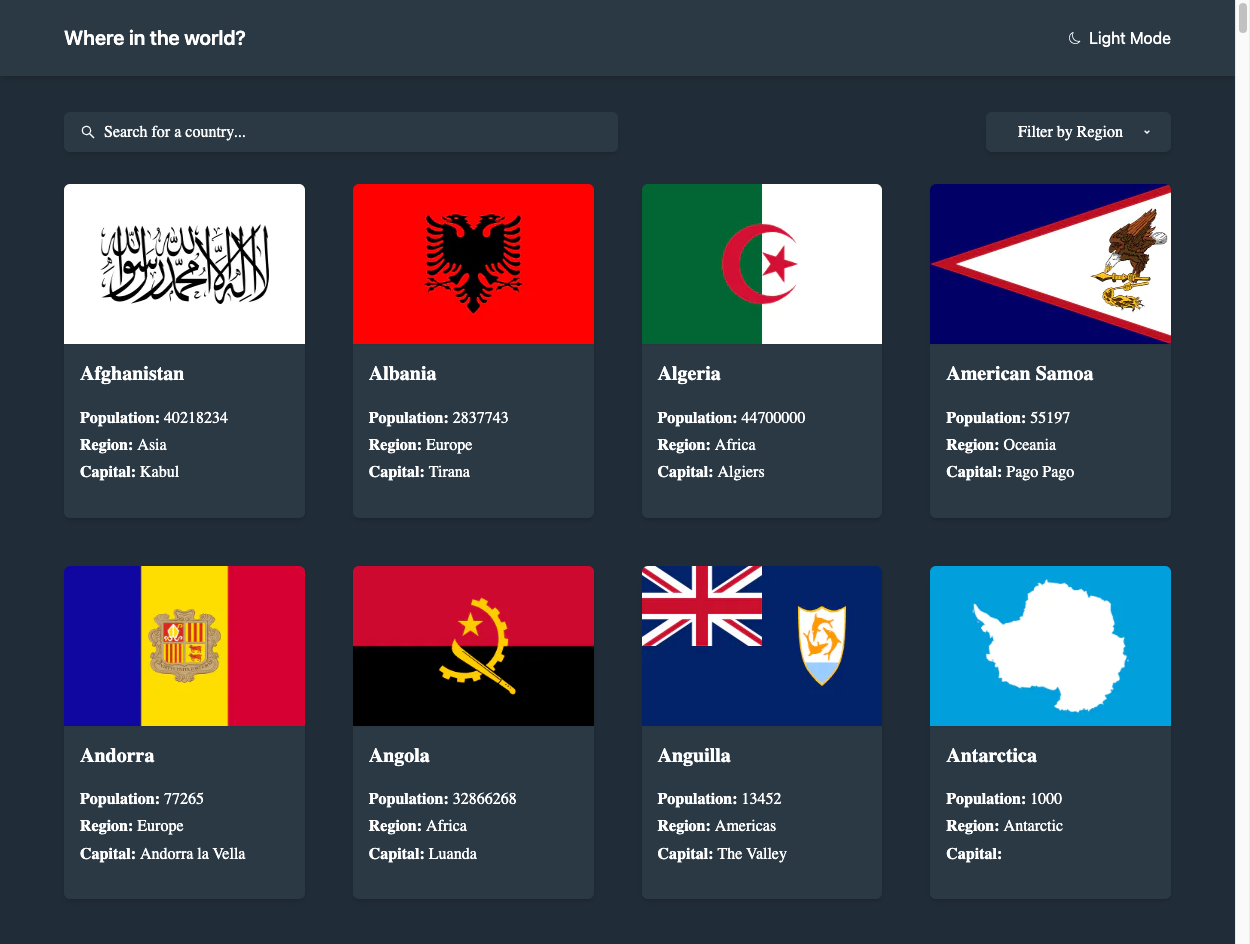Image resolution: width=1250 pixels, height=944 pixels.
Task: Click the Filter by Region chevron arrow
Action: click(1147, 132)
